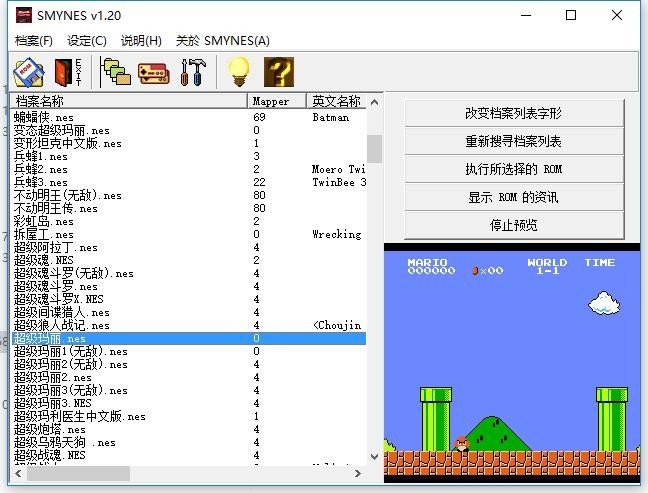
Task: Click the horizontal scroll left arrow
Action: [x=18, y=474]
